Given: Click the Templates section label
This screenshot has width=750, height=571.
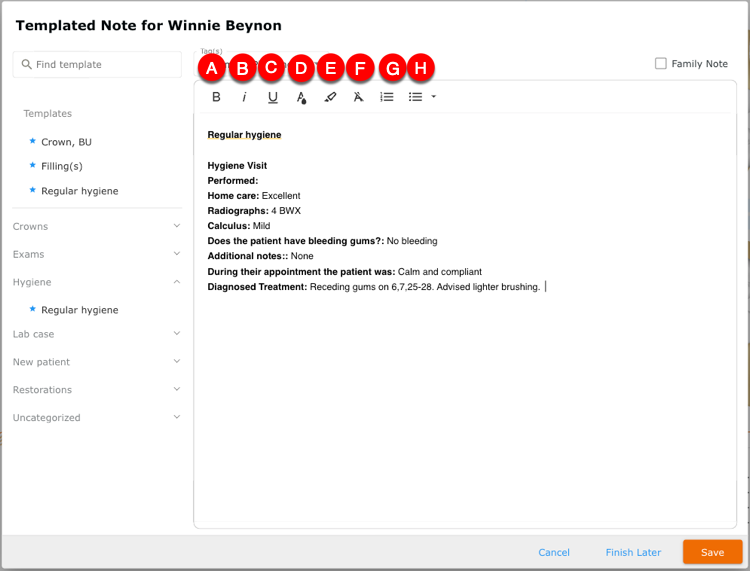Looking at the screenshot, I should coord(47,113).
